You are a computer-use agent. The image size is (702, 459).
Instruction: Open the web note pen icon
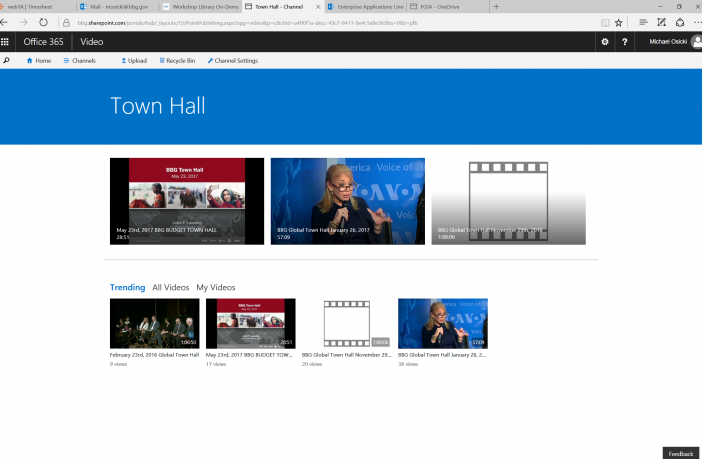661,22
